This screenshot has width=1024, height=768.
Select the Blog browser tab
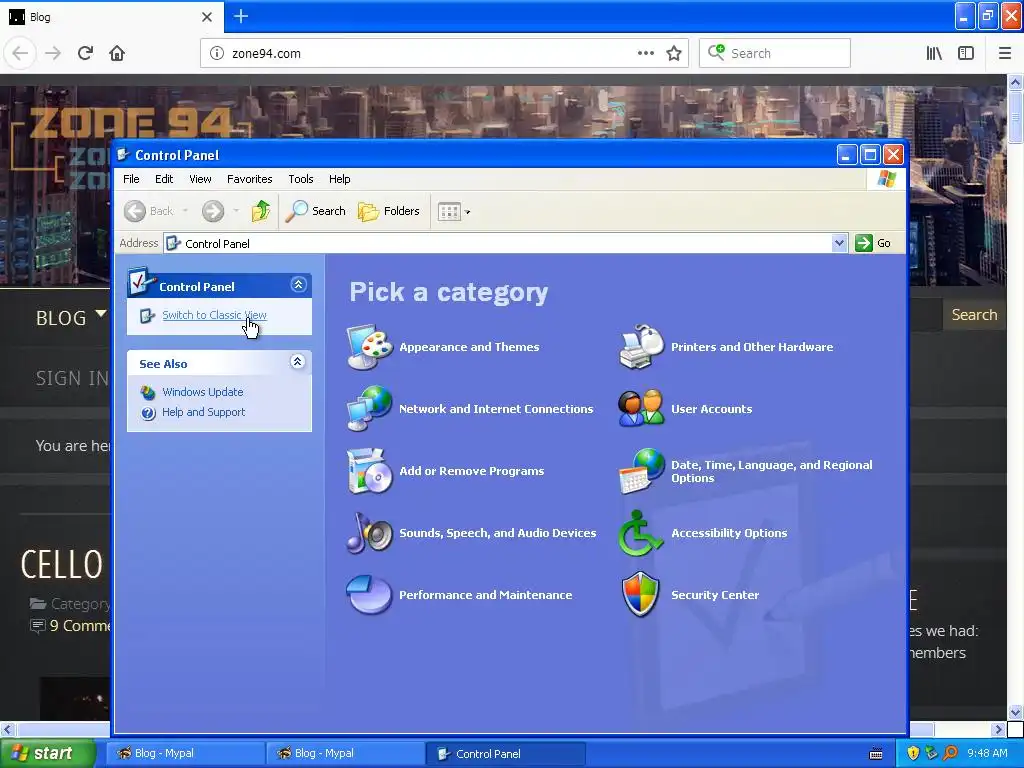coord(111,17)
